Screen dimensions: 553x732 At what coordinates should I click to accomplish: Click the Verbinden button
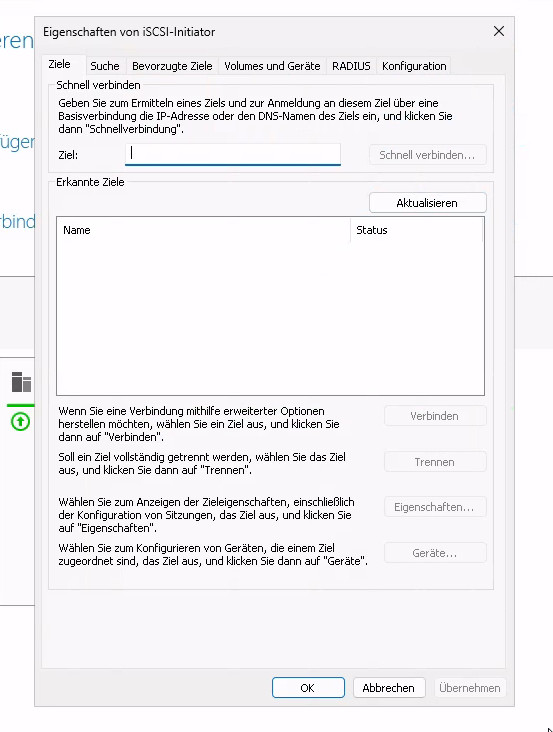pyautogui.click(x=435, y=416)
